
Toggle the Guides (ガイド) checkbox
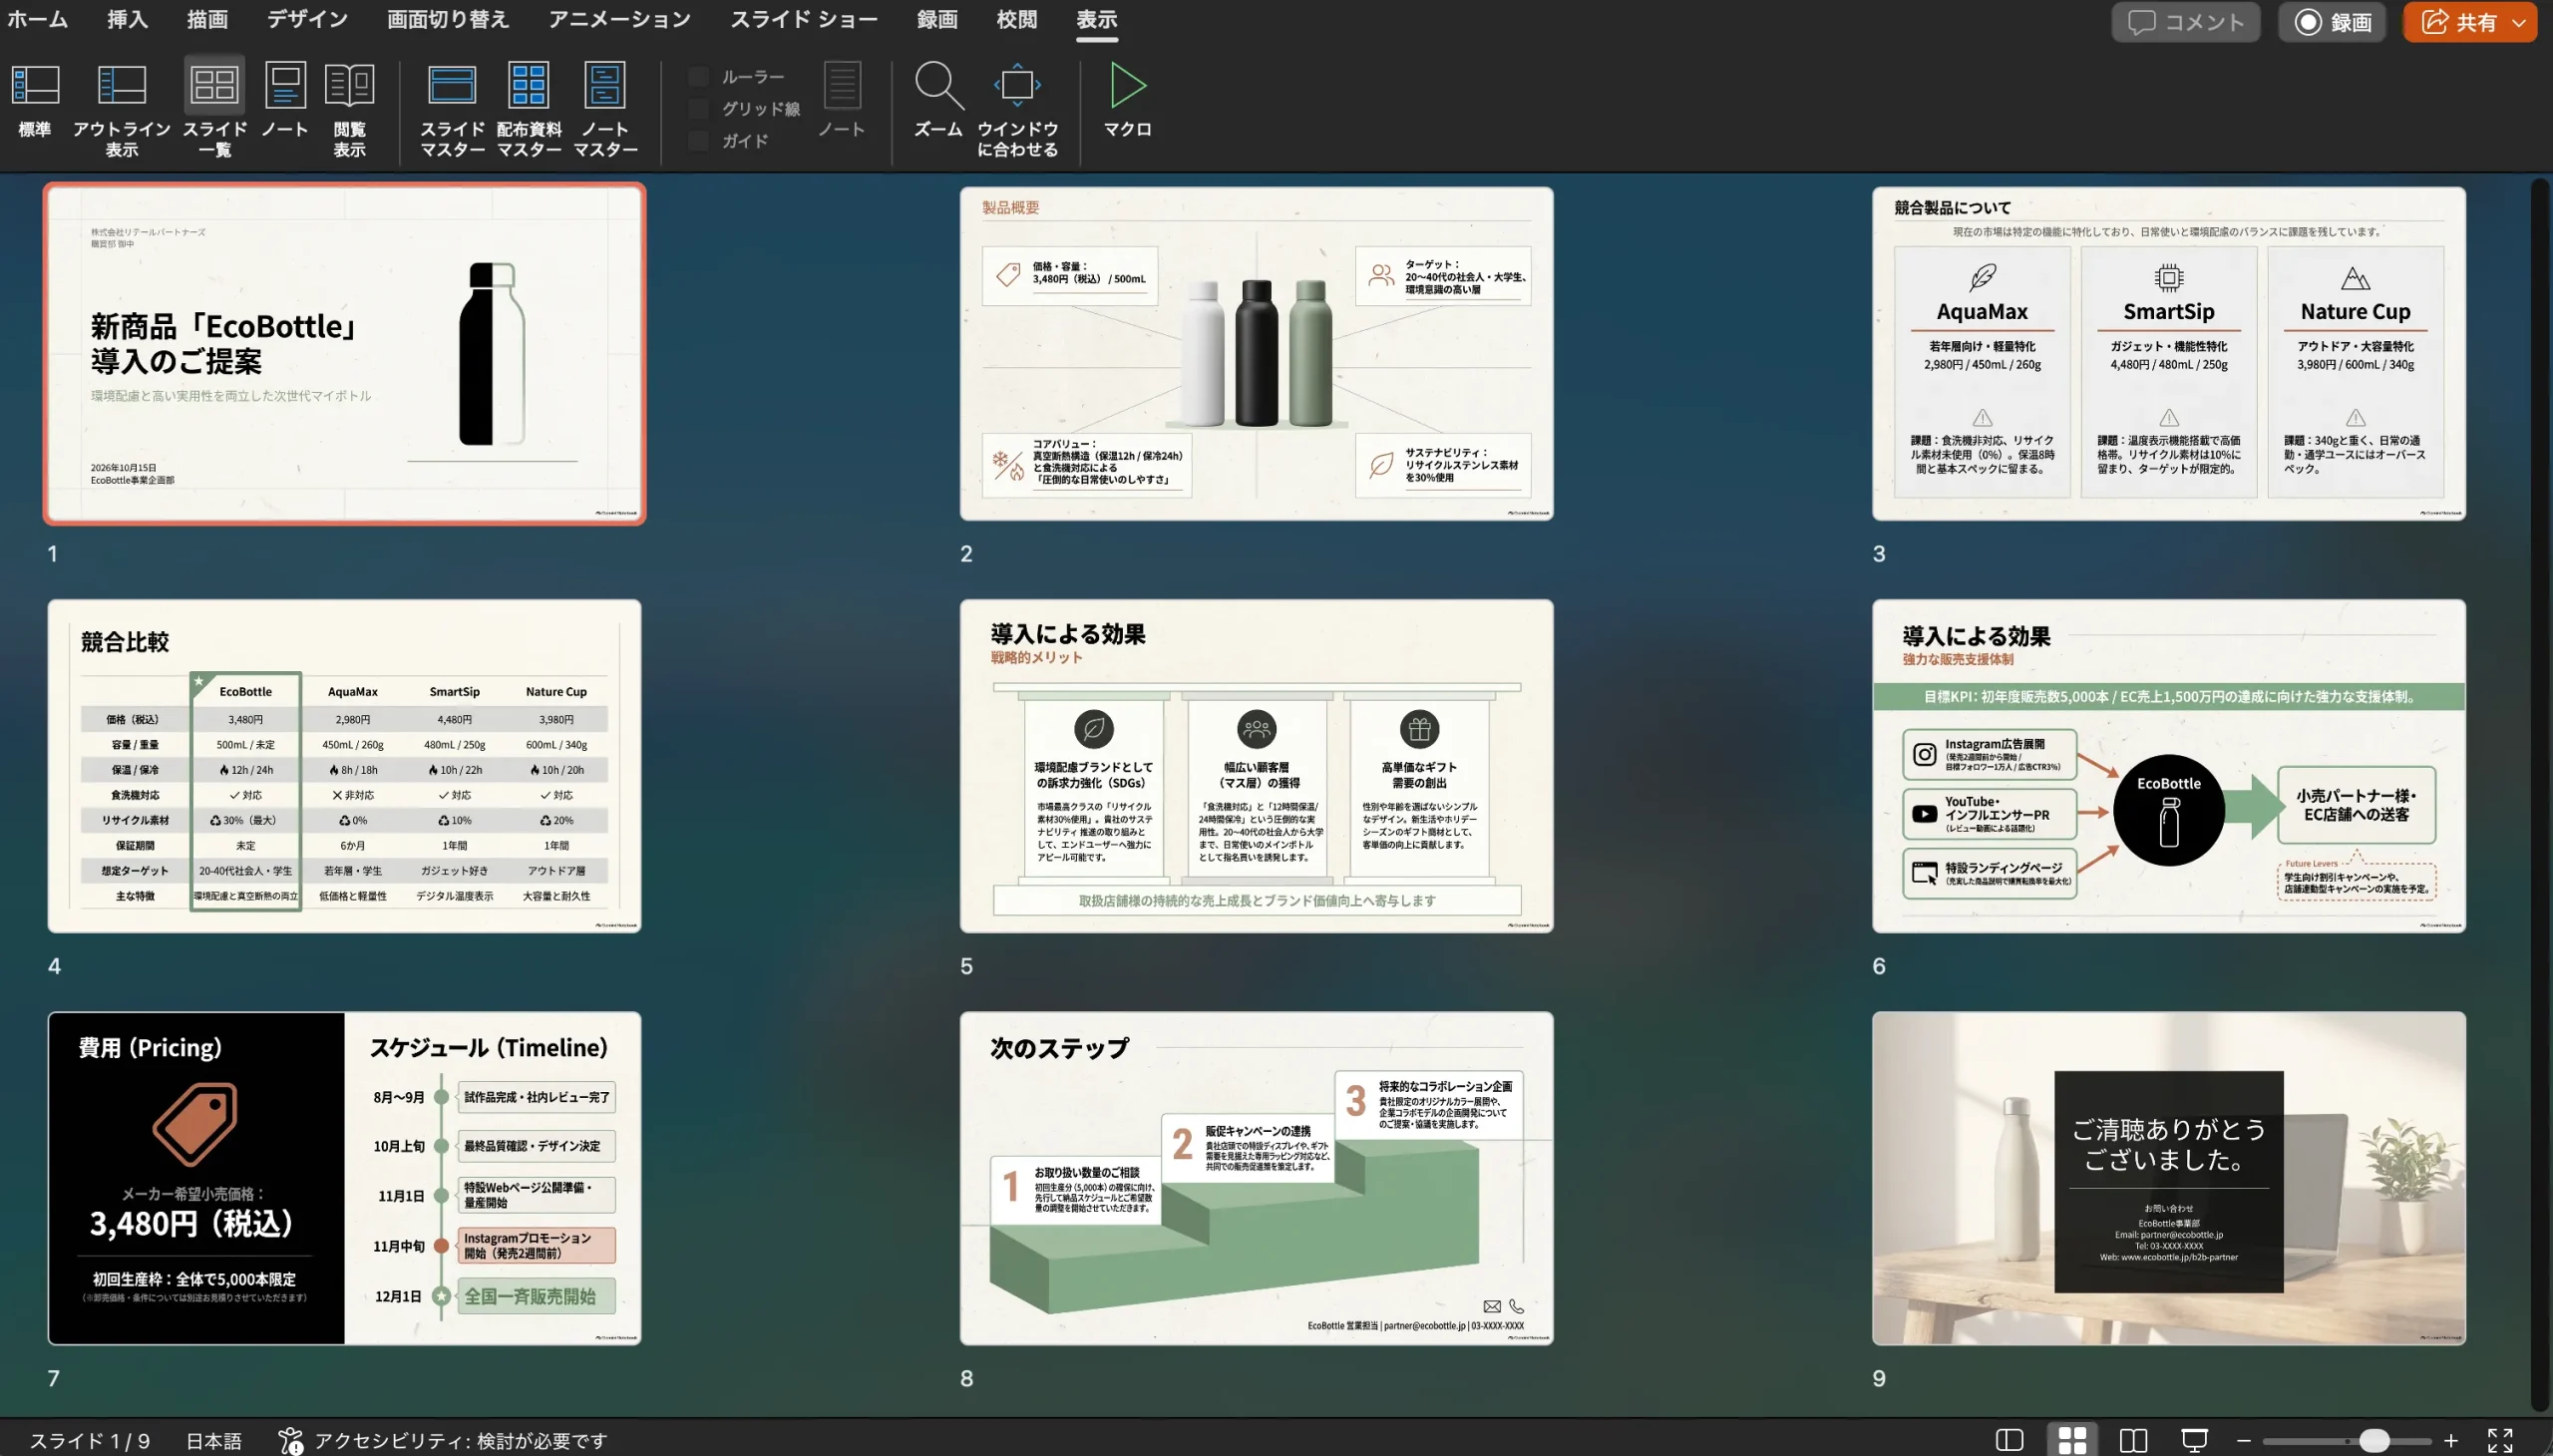point(699,141)
